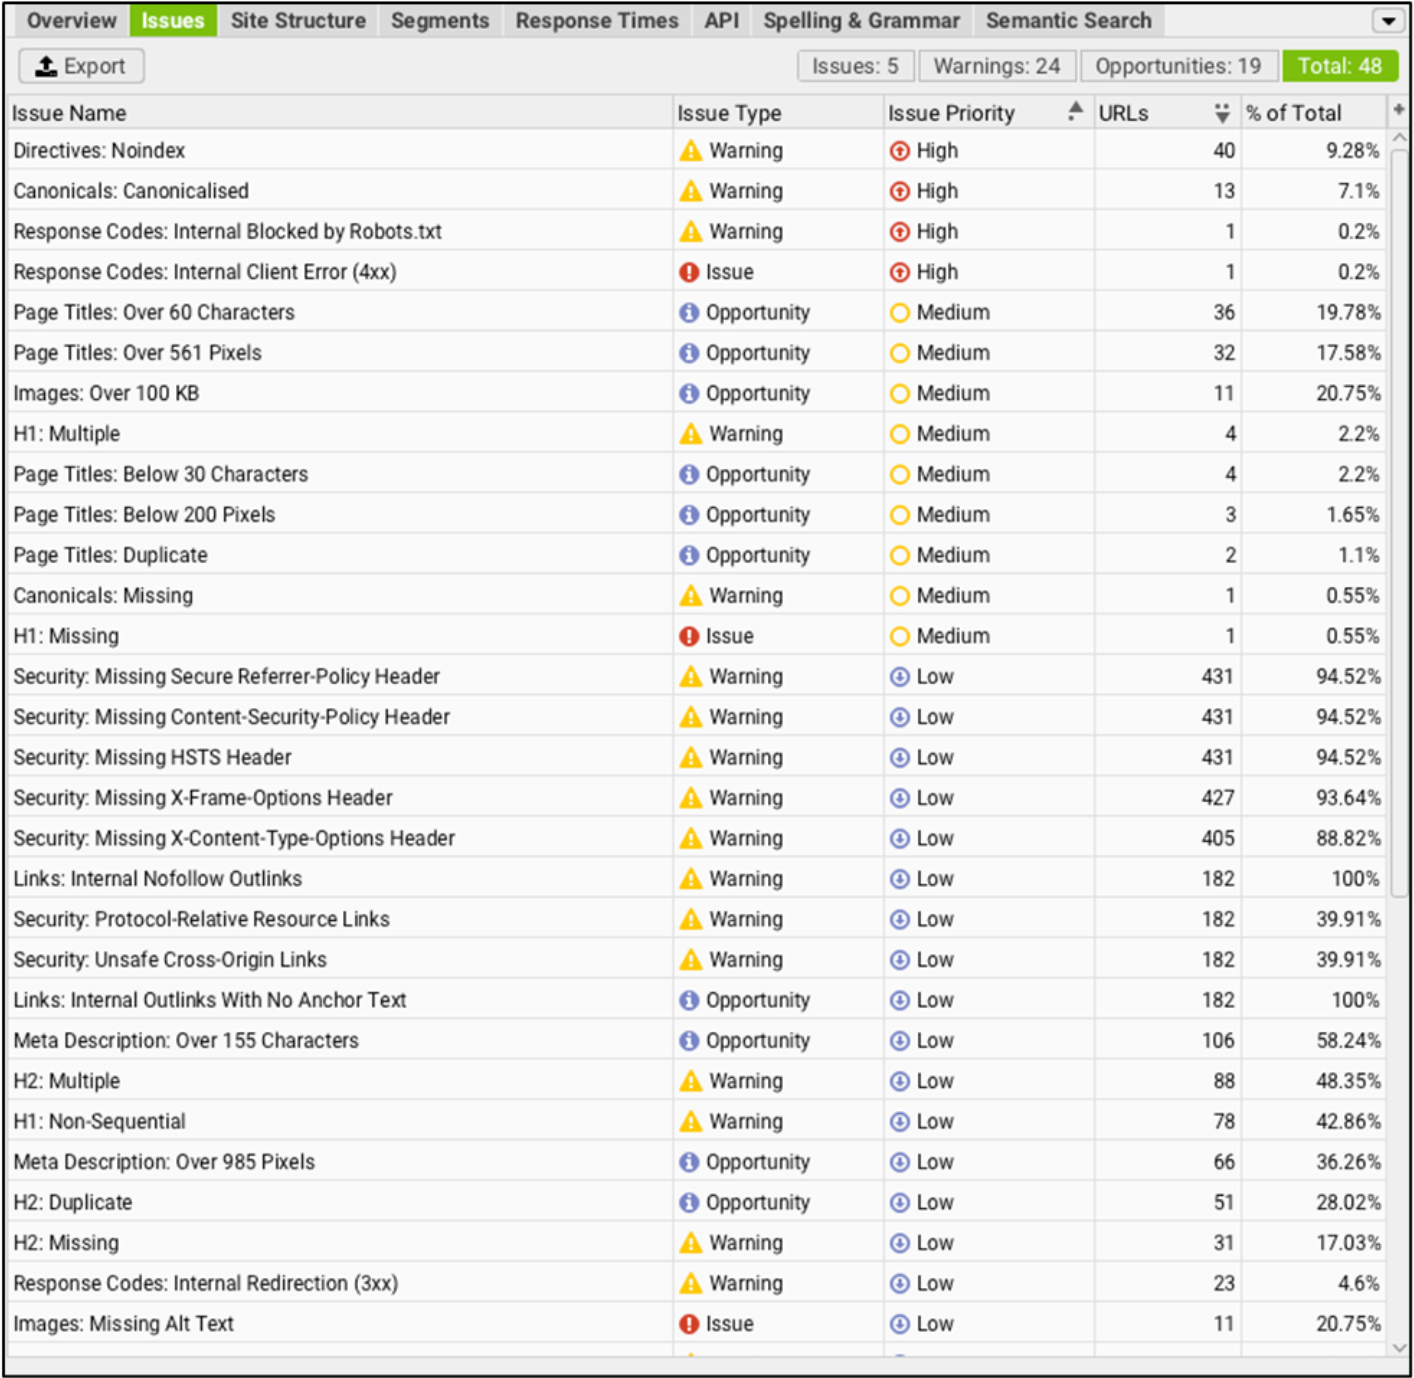Show Total: 48 filter
This screenshot has width=1414, height=1378.
1340,66
